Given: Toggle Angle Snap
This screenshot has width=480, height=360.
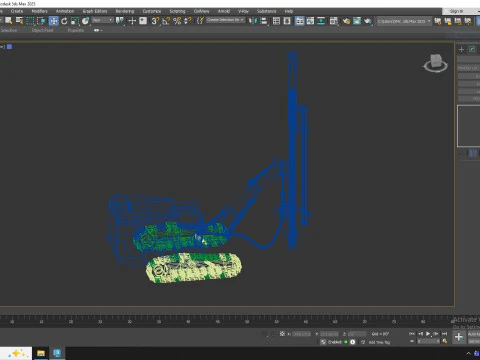Looking at the screenshot, I should pyautogui.click(x=166, y=21).
